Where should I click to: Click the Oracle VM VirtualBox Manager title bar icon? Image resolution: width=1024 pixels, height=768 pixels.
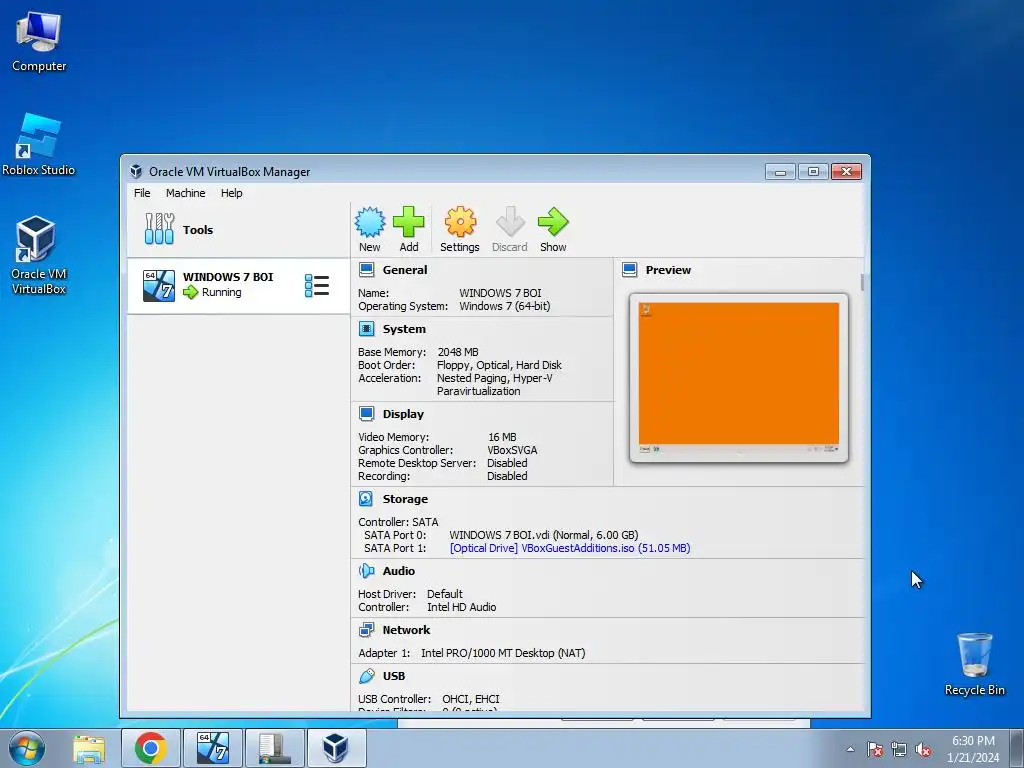136,172
